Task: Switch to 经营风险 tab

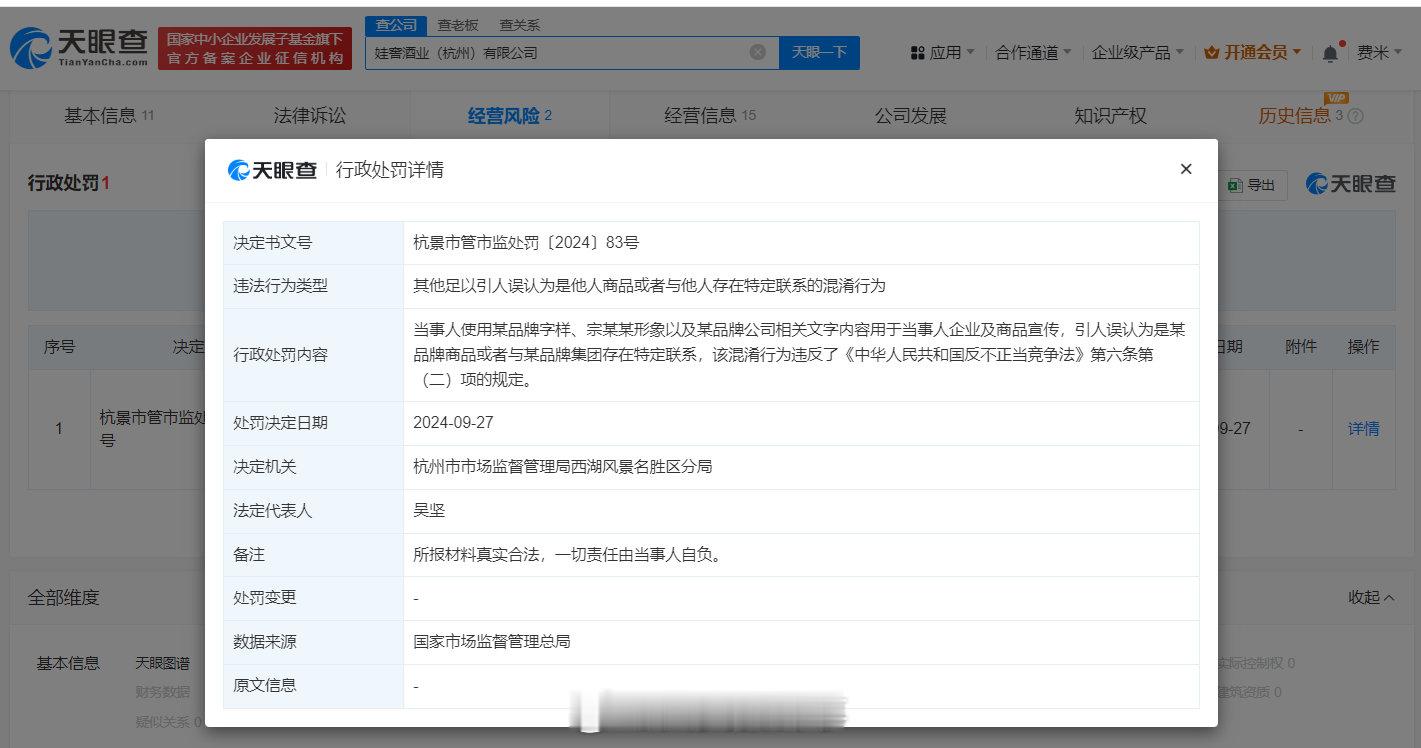Action: pos(510,115)
